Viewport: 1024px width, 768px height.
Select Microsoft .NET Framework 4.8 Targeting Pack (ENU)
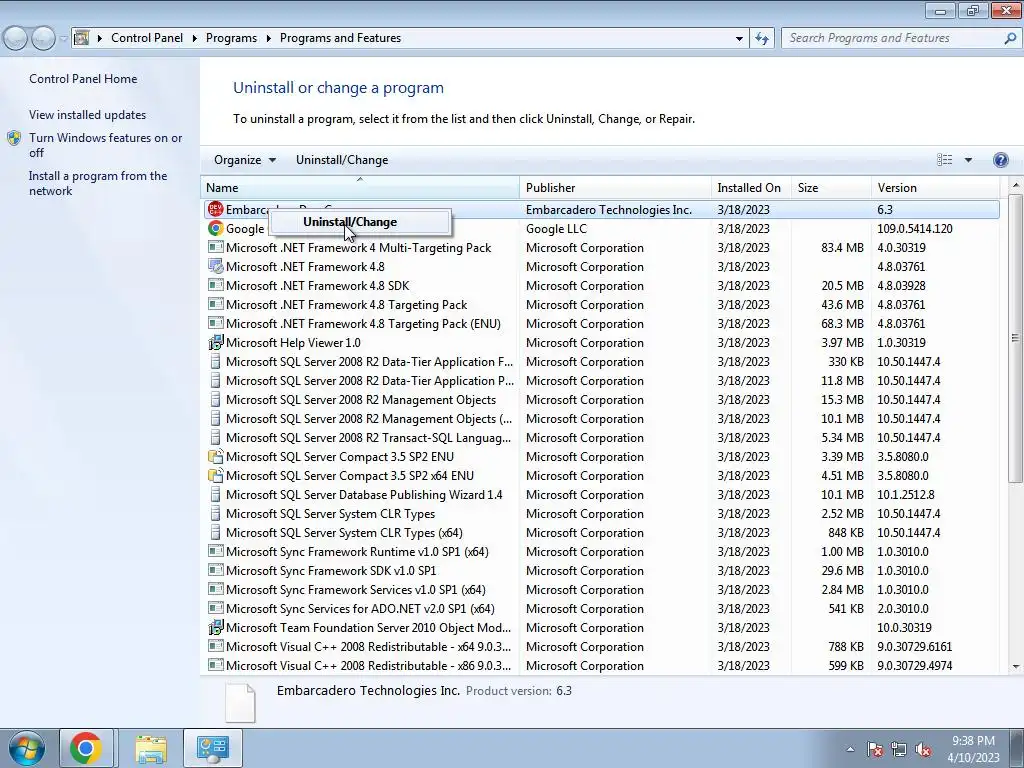point(600,323)
